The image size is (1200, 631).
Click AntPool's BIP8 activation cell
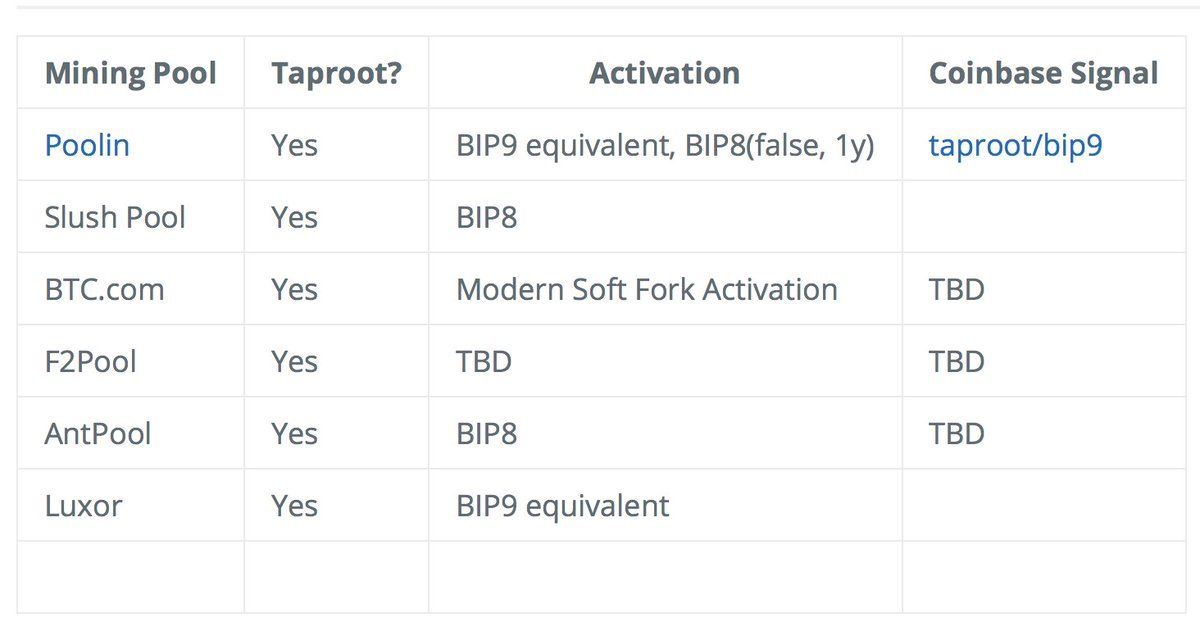tap(665, 433)
